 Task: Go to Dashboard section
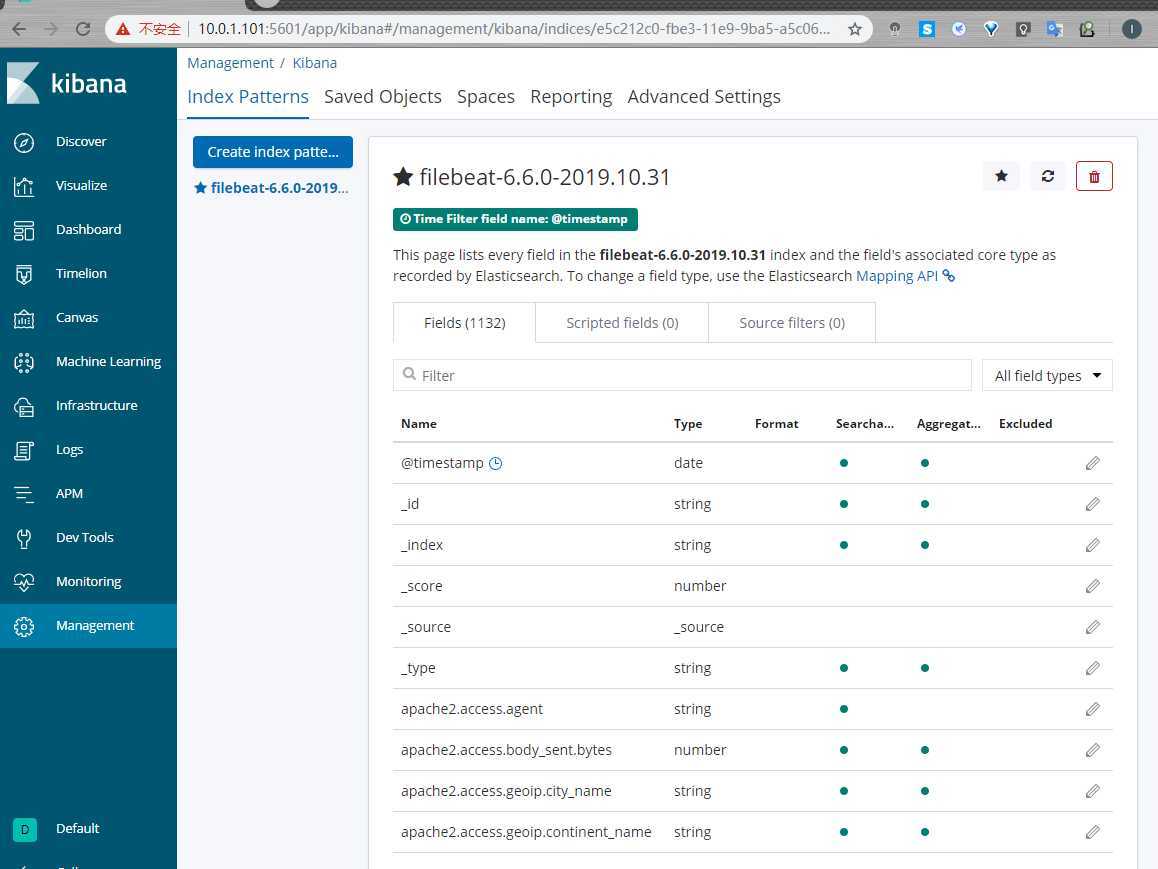pos(89,230)
